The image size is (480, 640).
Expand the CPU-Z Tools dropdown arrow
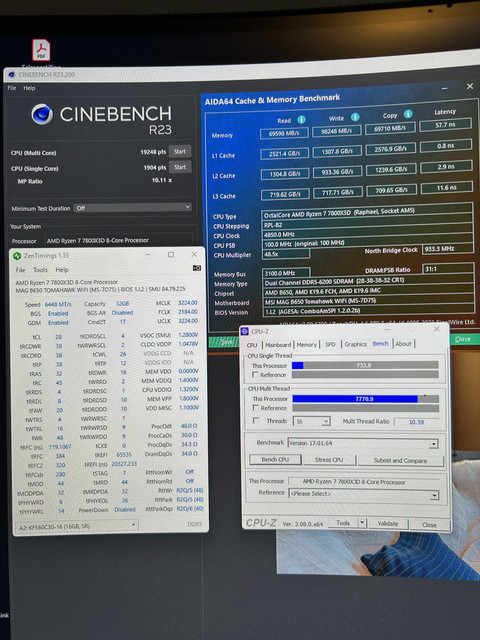(x=362, y=523)
